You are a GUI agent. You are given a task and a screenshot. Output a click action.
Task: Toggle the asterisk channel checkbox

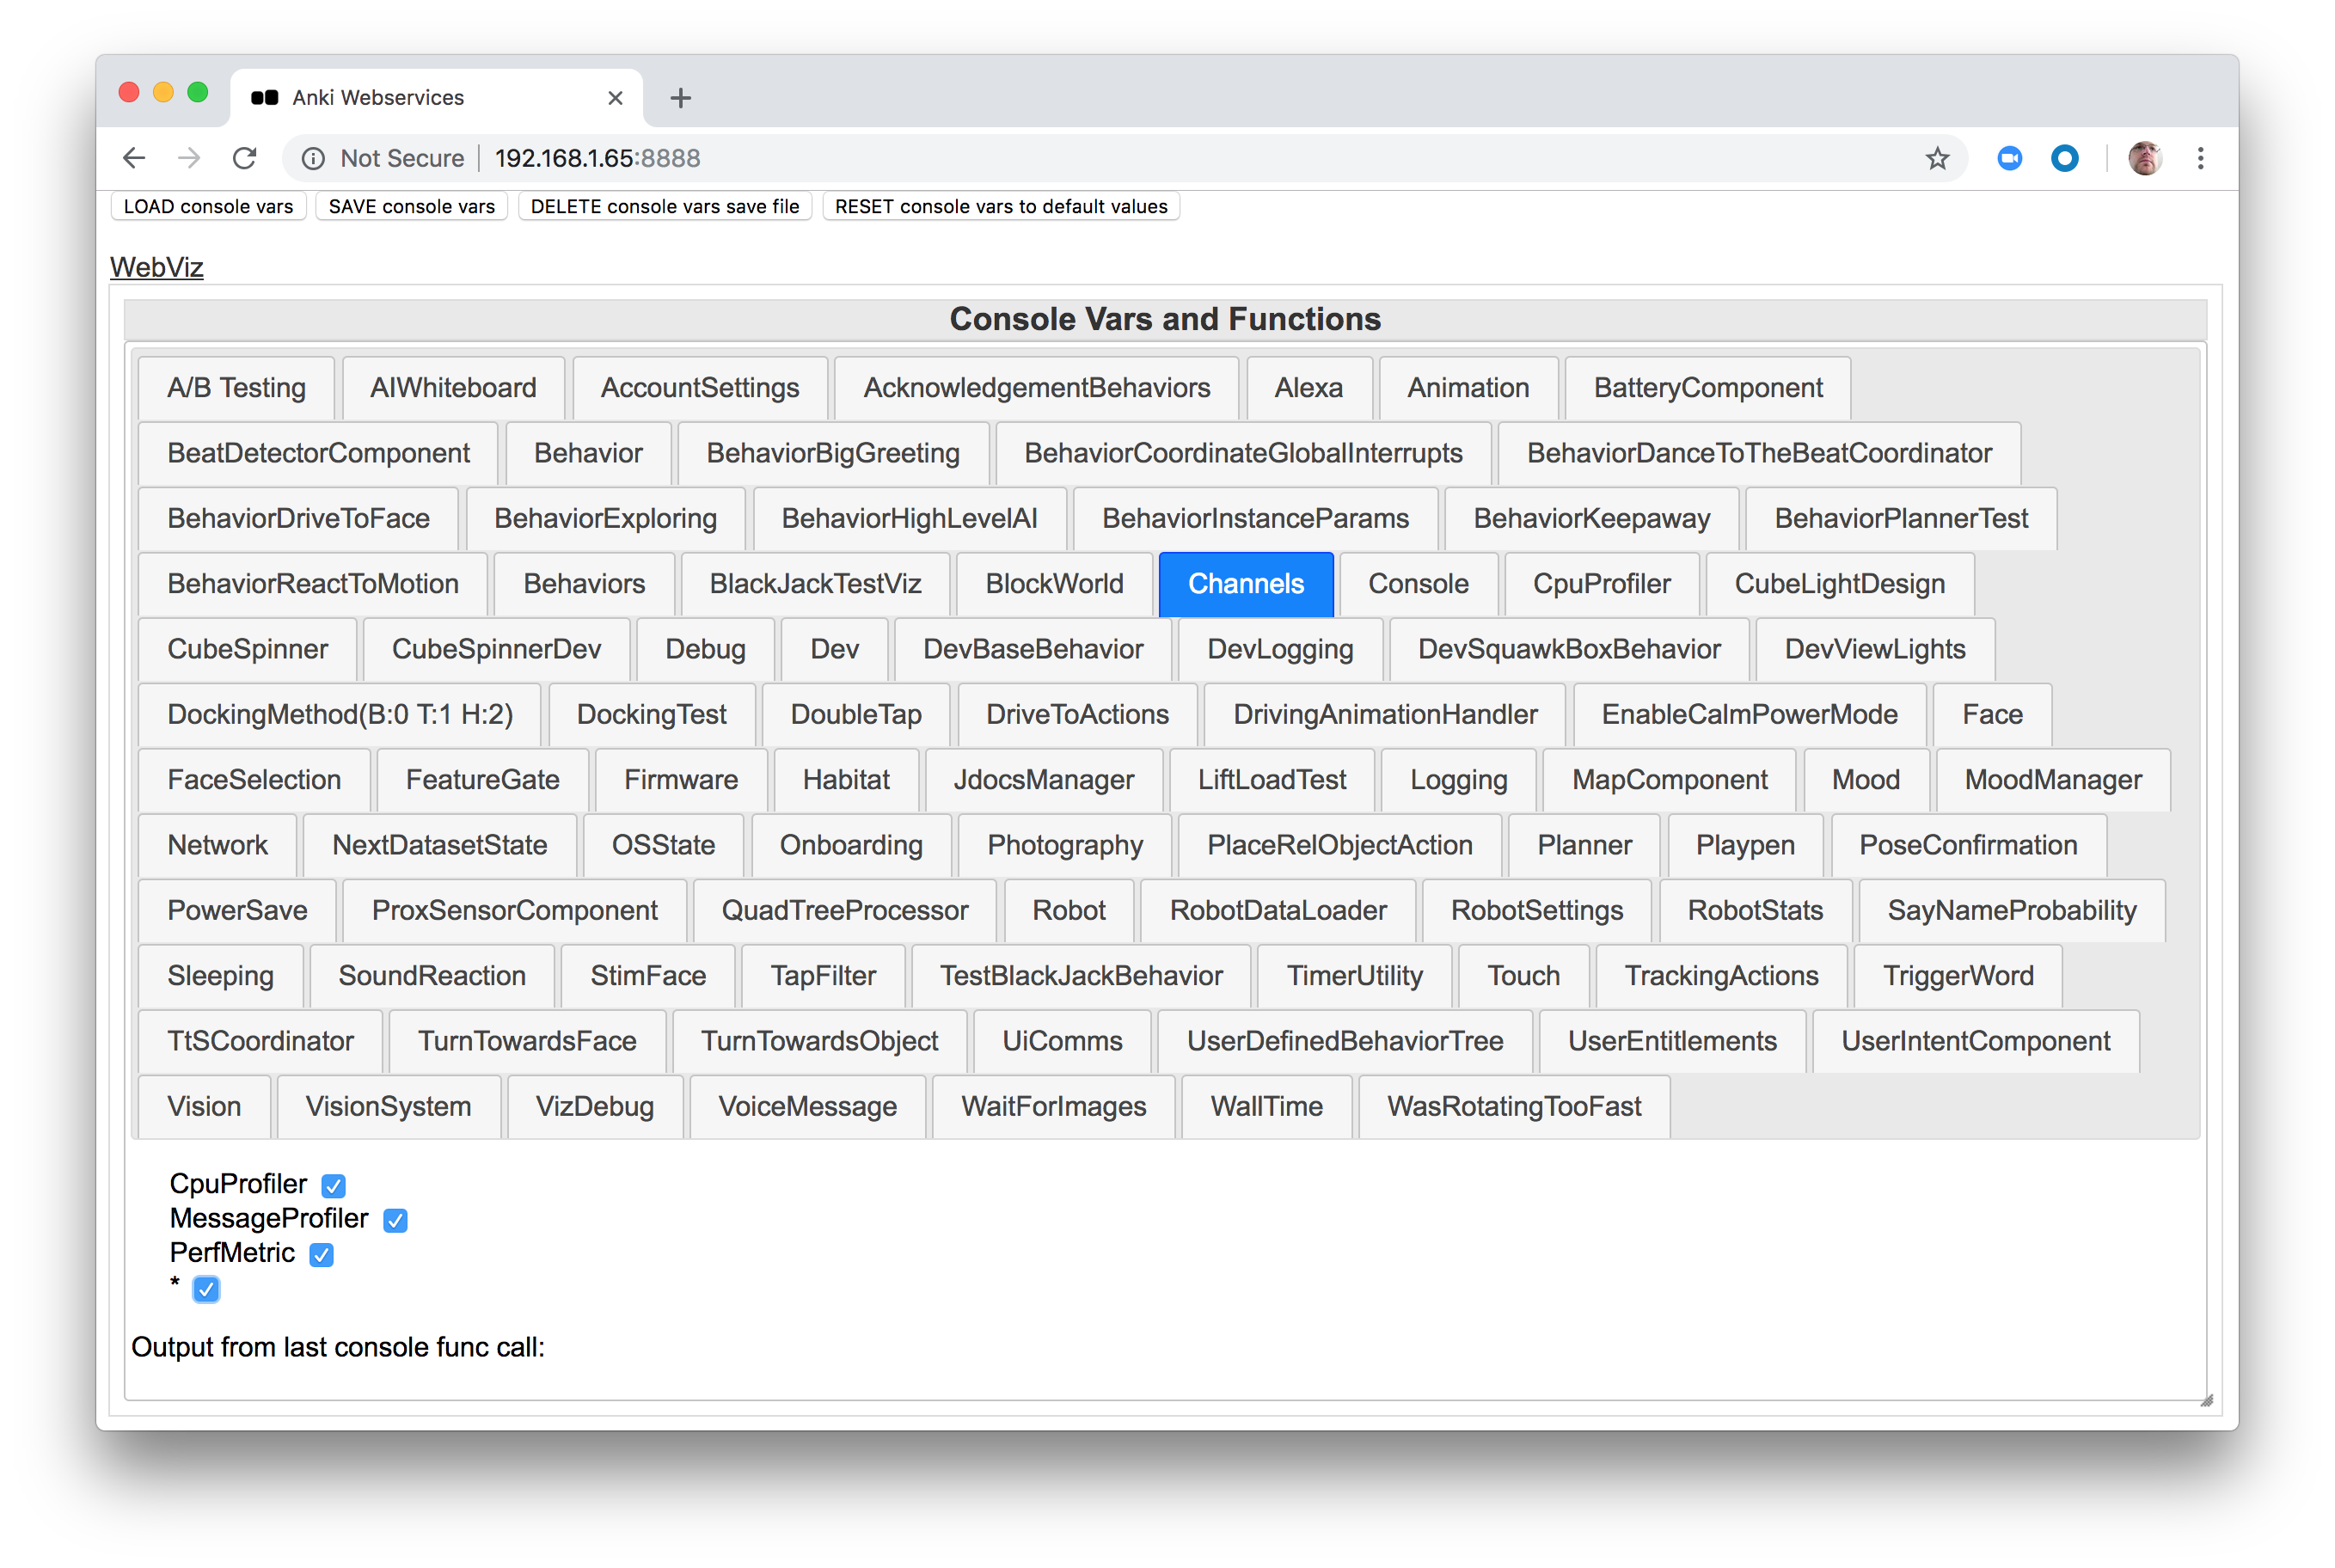click(207, 1289)
